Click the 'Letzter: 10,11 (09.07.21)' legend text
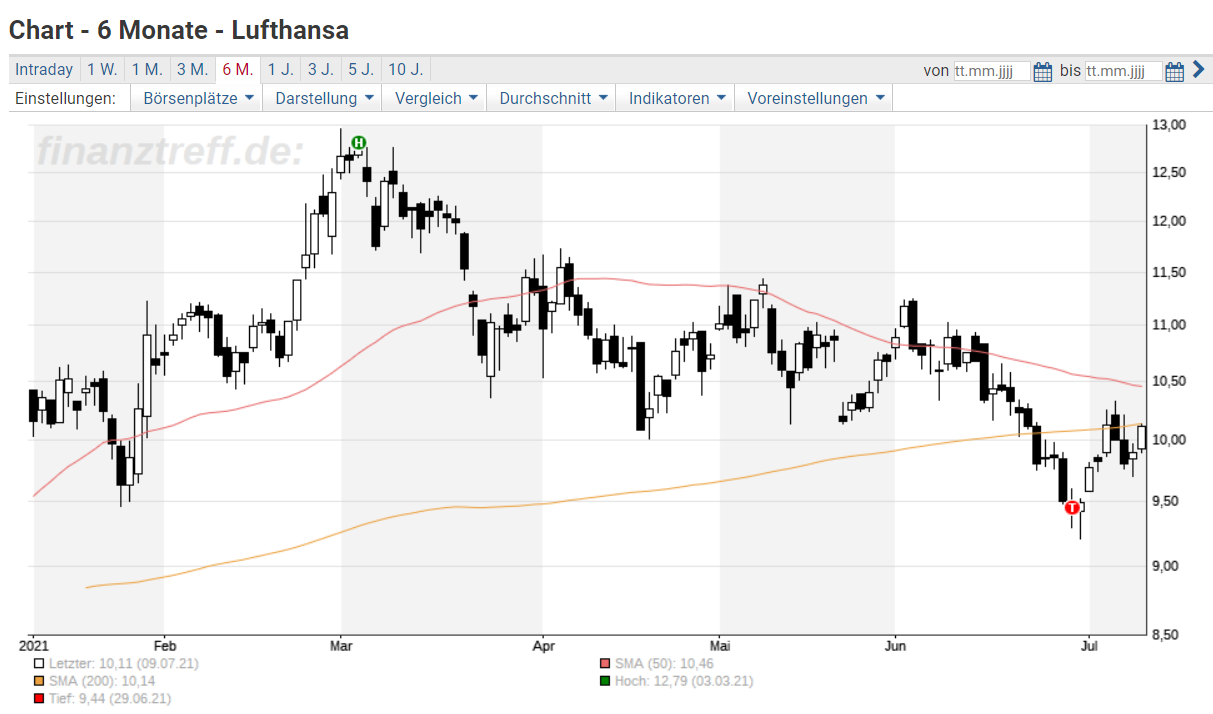 122,663
